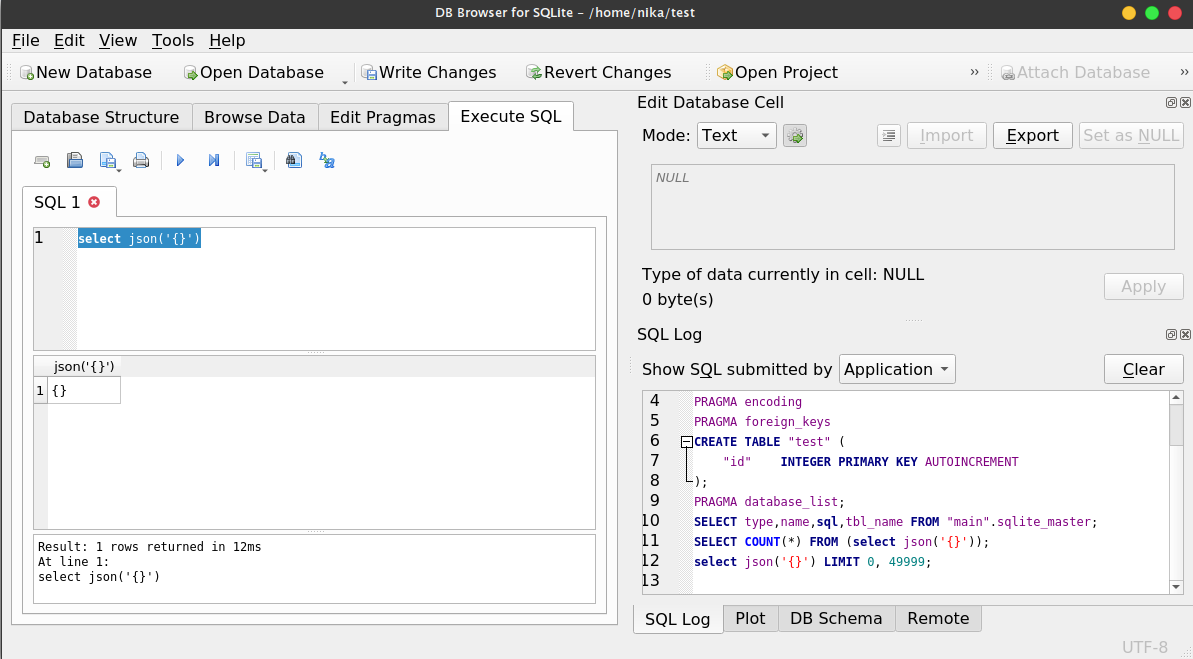
Task: Undock the SQL Log panel
Action: 1170,334
